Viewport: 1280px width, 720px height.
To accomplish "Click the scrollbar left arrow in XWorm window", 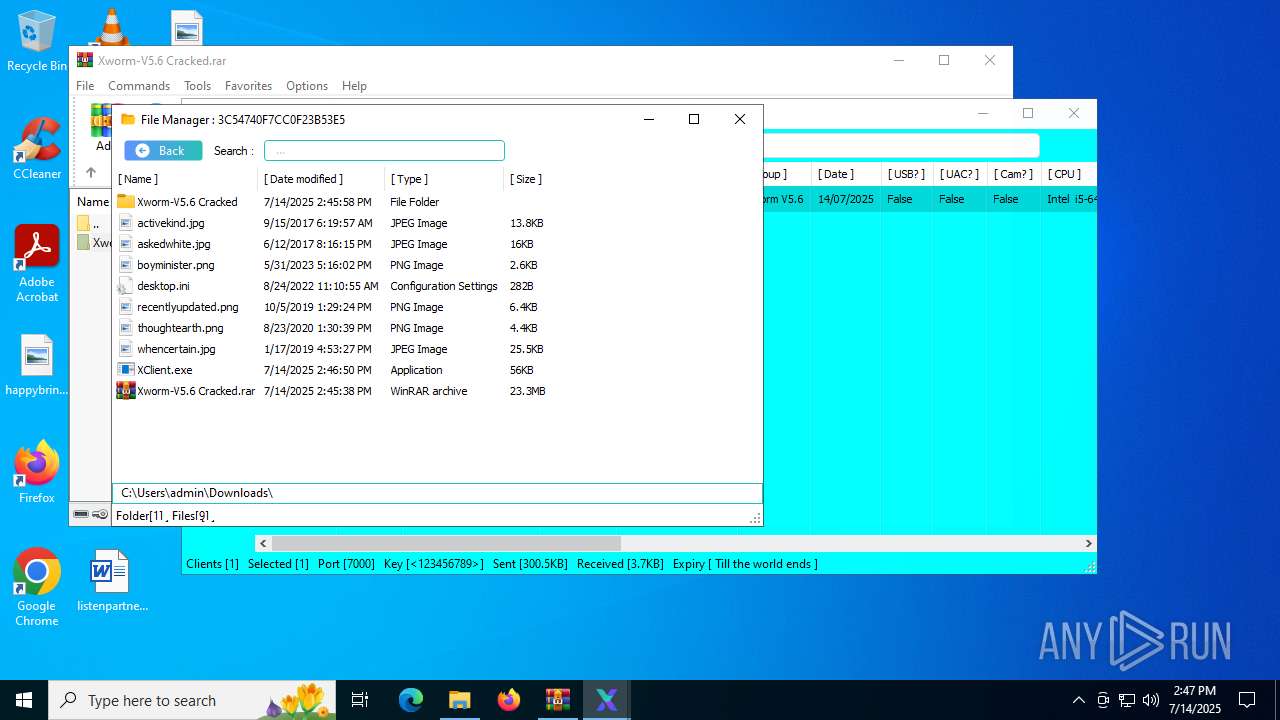I will (263, 543).
